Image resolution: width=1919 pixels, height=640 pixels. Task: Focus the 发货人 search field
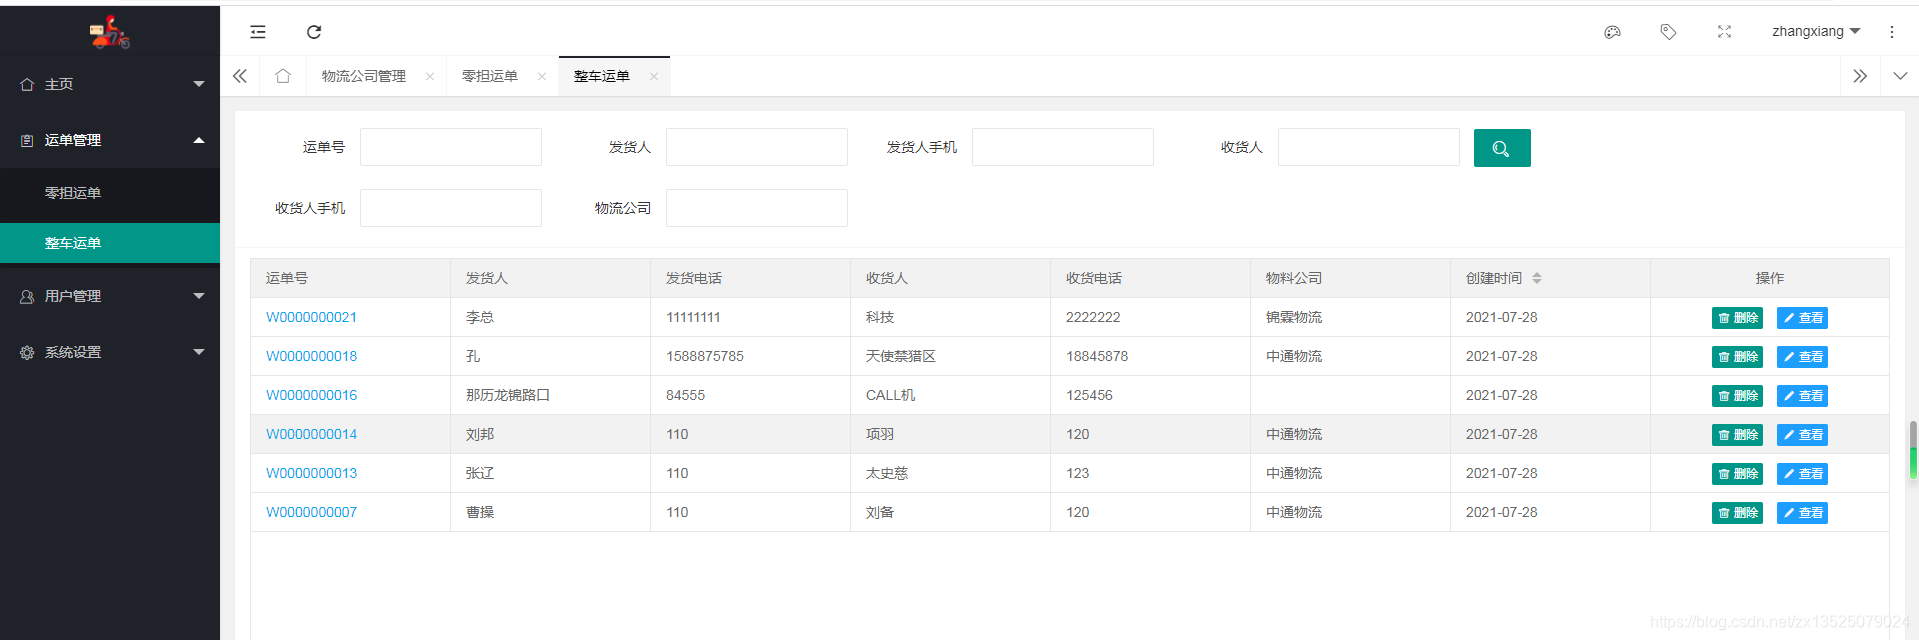click(757, 147)
